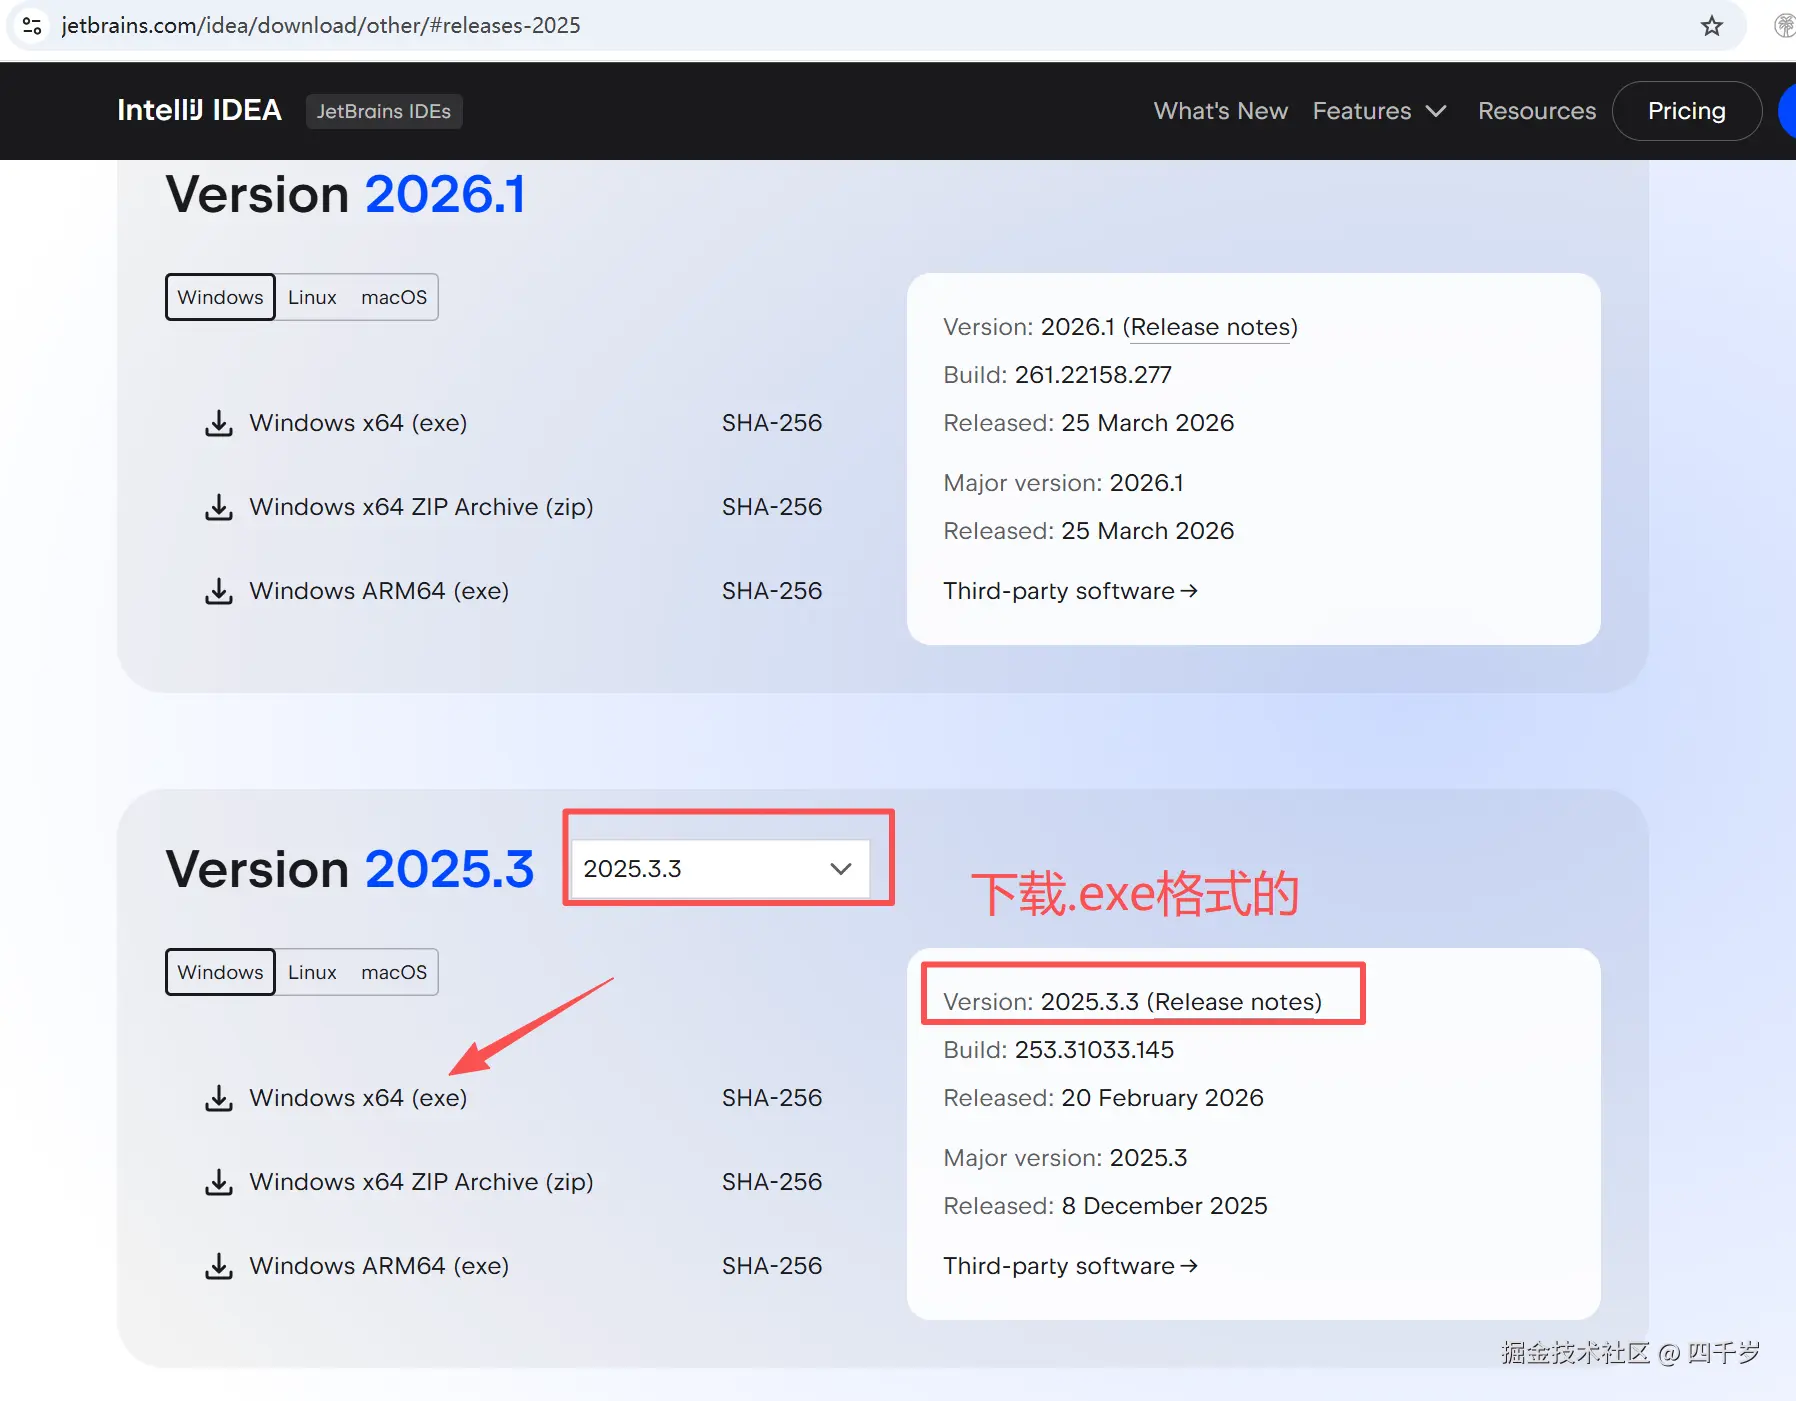Open Release notes for version 2026.1

[1210, 327]
